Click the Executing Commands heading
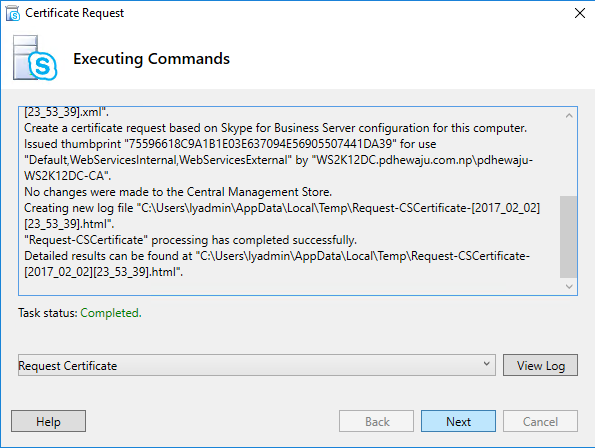This screenshot has height=448, width=595. [x=151, y=59]
